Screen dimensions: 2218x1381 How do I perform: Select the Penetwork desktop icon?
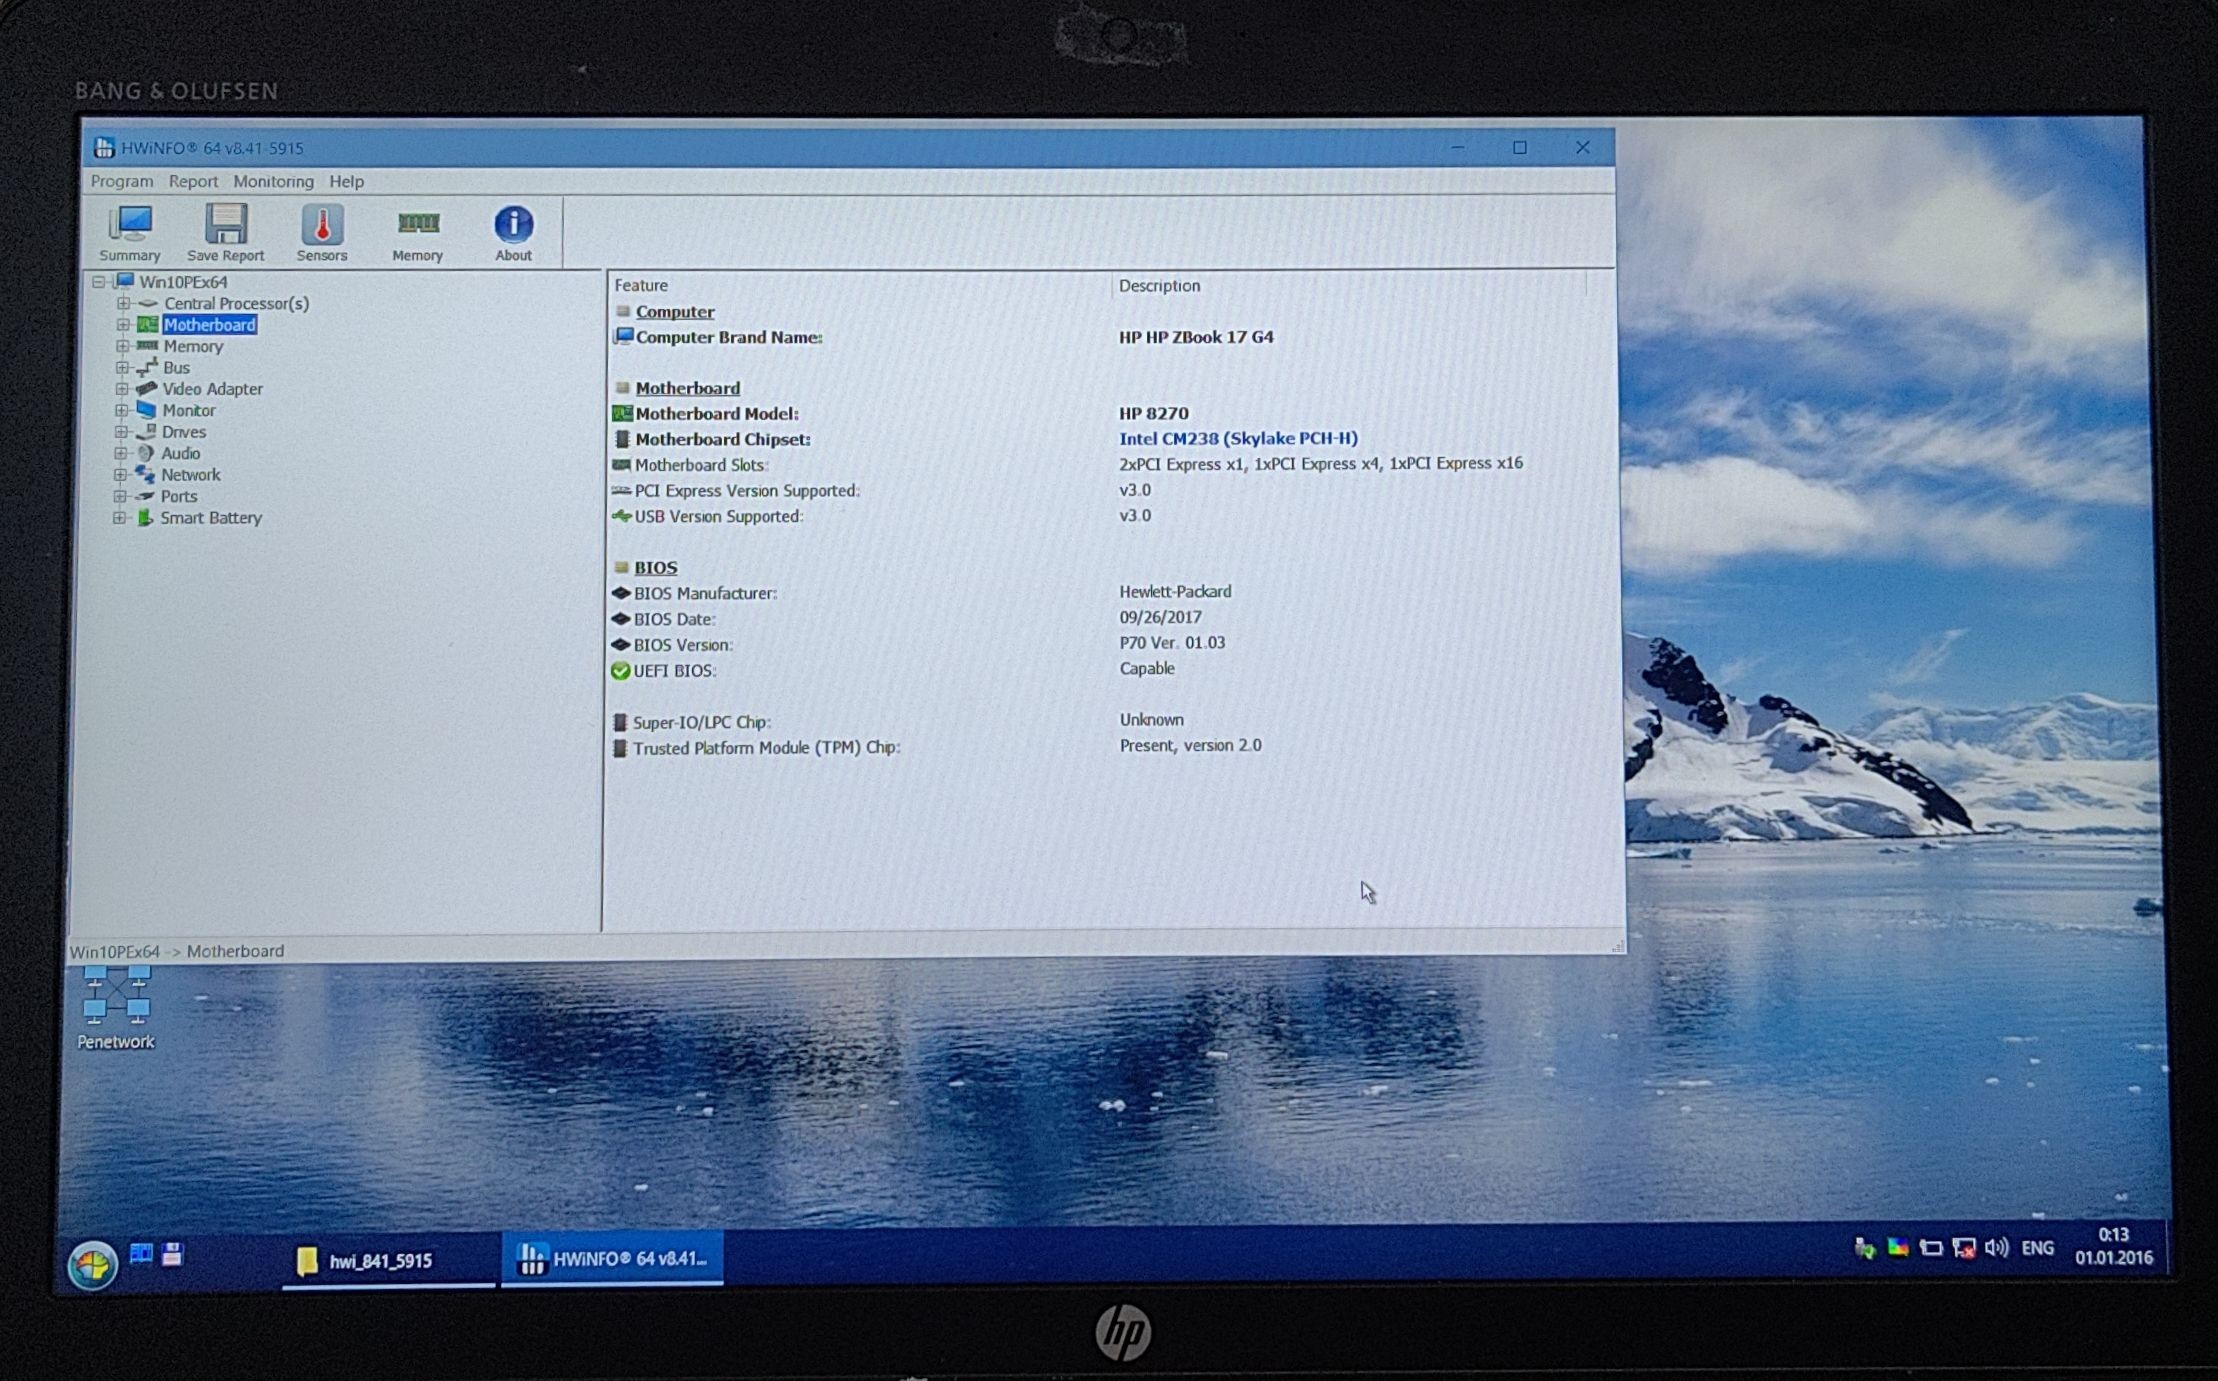tap(116, 1007)
